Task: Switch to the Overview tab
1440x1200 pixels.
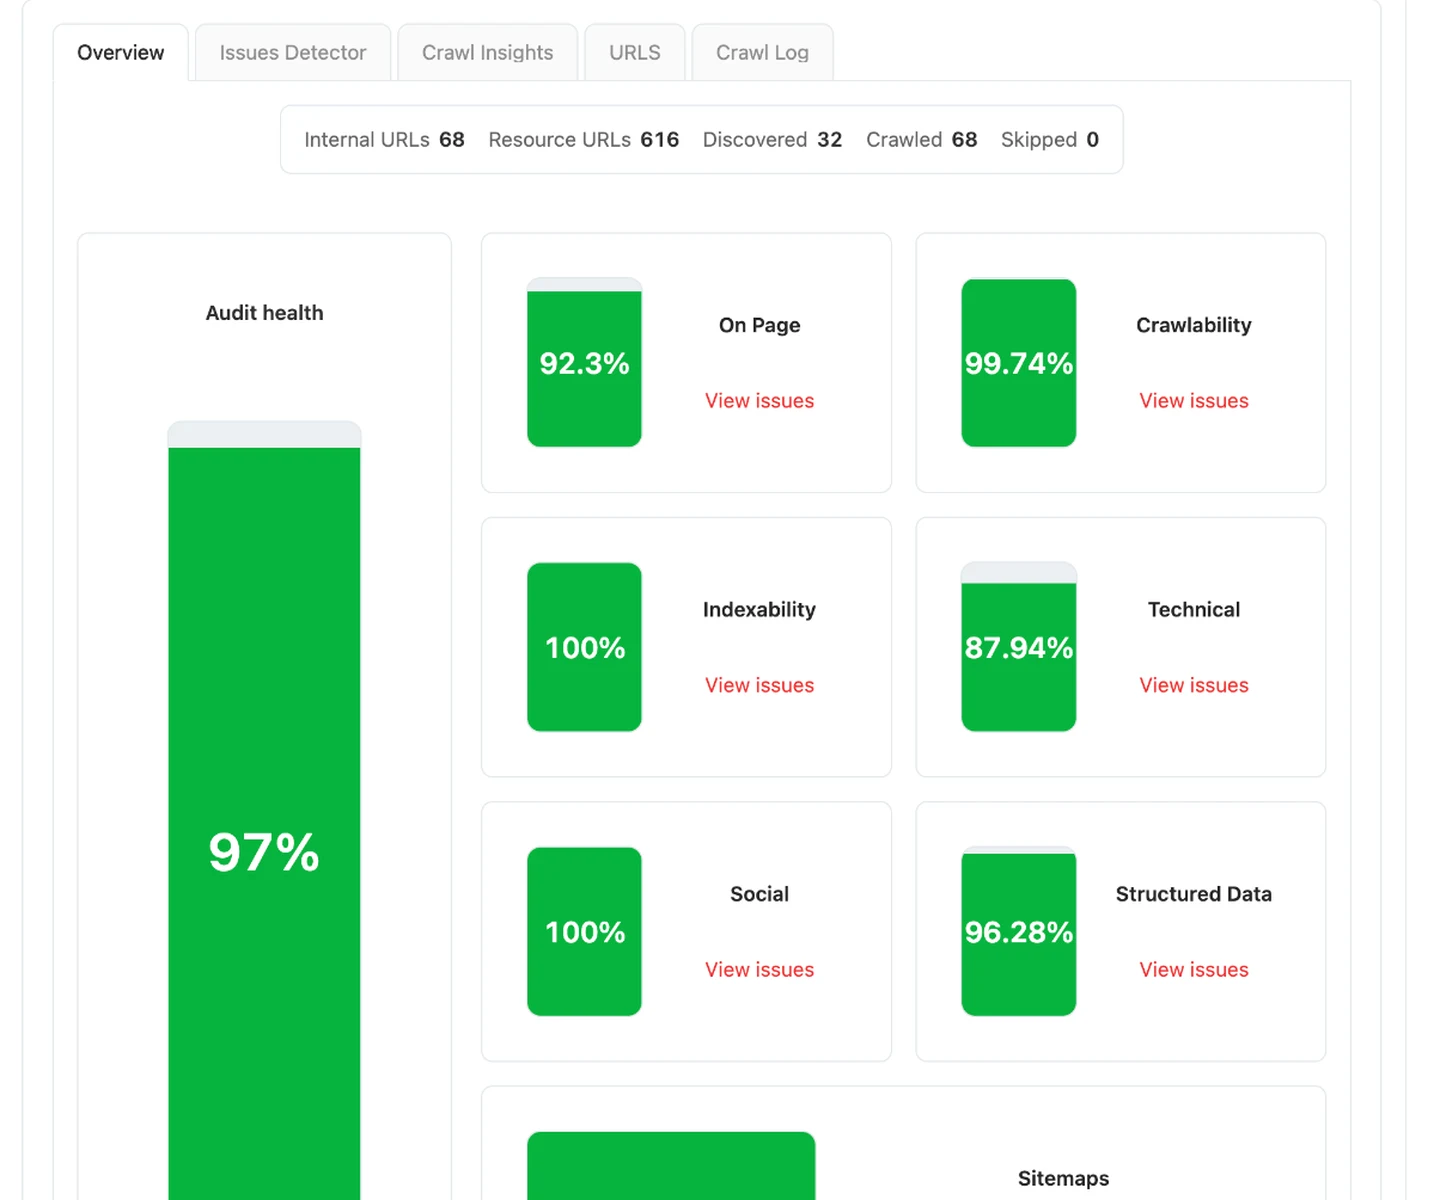Action: (x=120, y=53)
